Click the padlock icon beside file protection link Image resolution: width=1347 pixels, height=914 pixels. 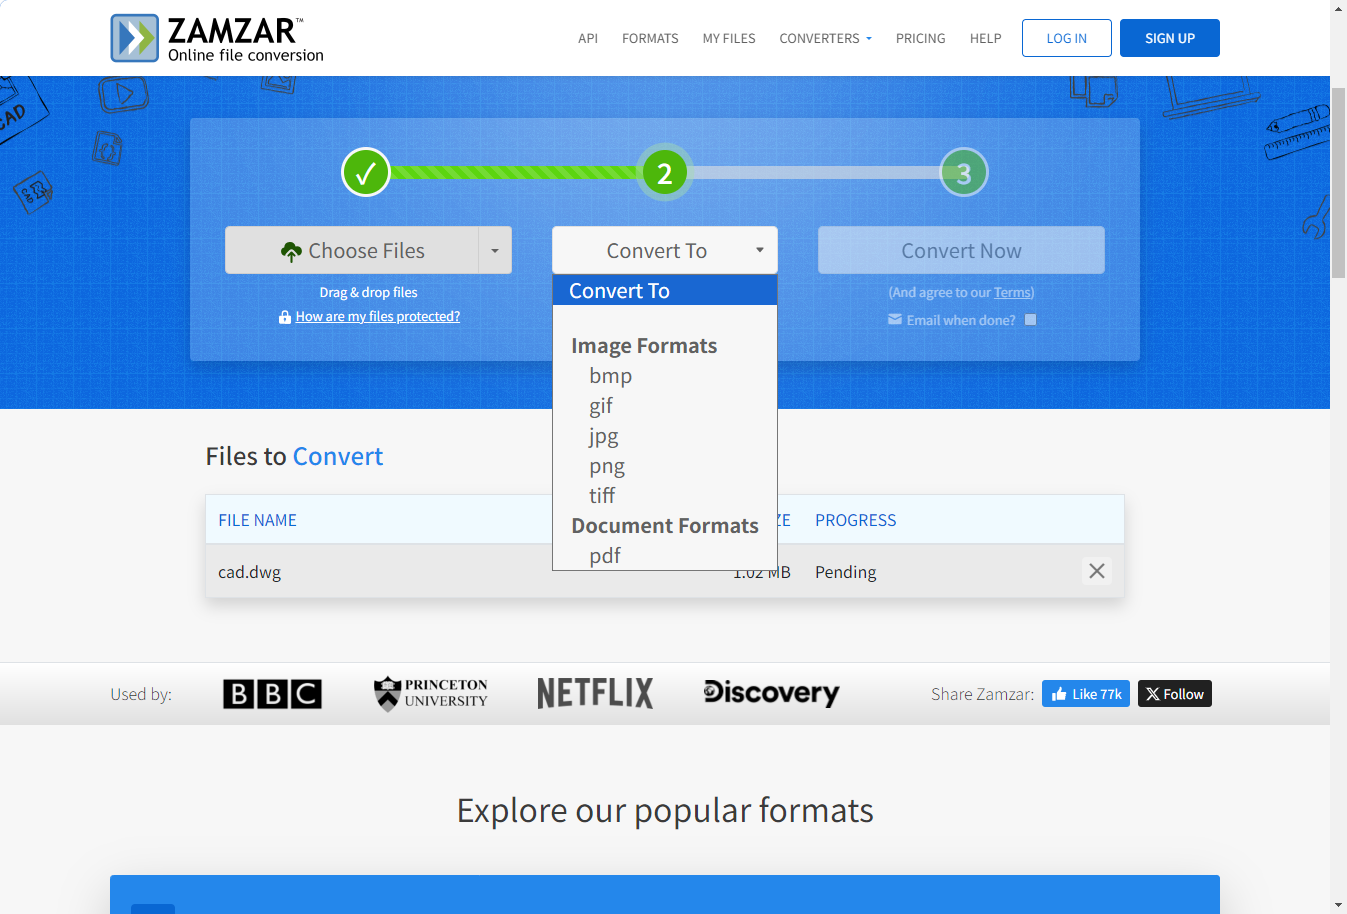285,317
